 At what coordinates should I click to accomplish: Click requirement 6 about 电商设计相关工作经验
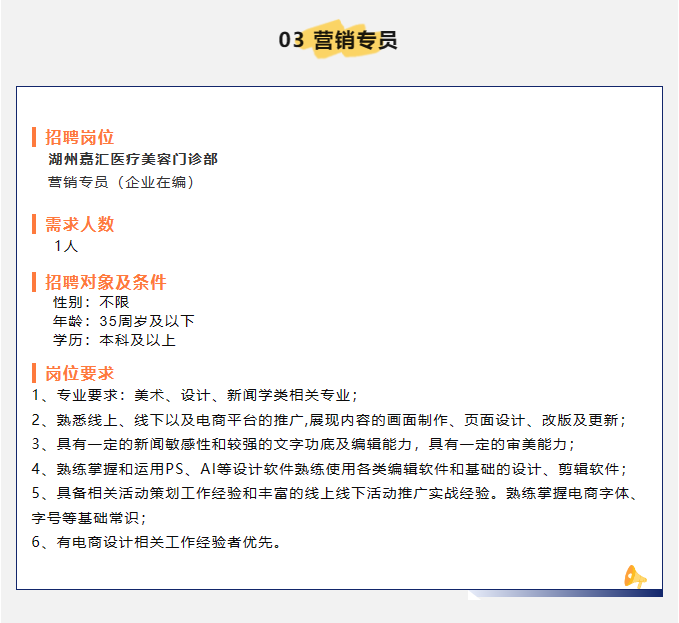pyautogui.click(x=156, y=542)
